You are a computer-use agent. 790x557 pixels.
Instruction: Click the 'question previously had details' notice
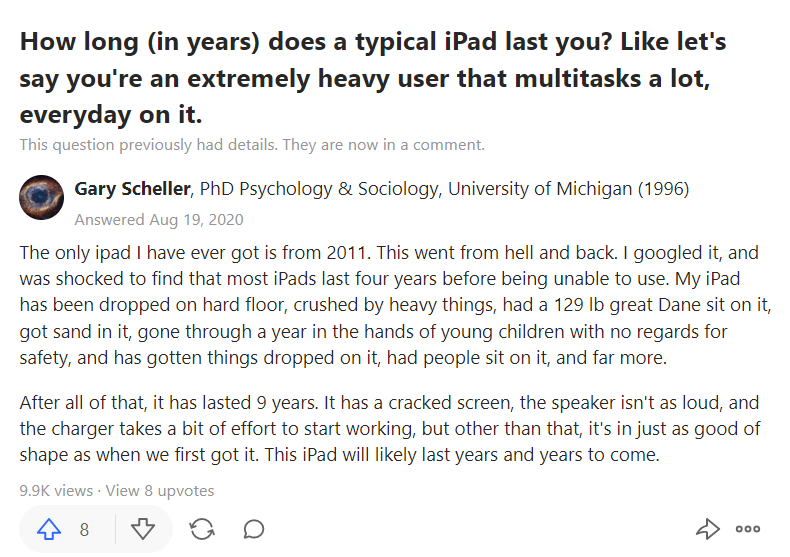[x=252, y=145]
